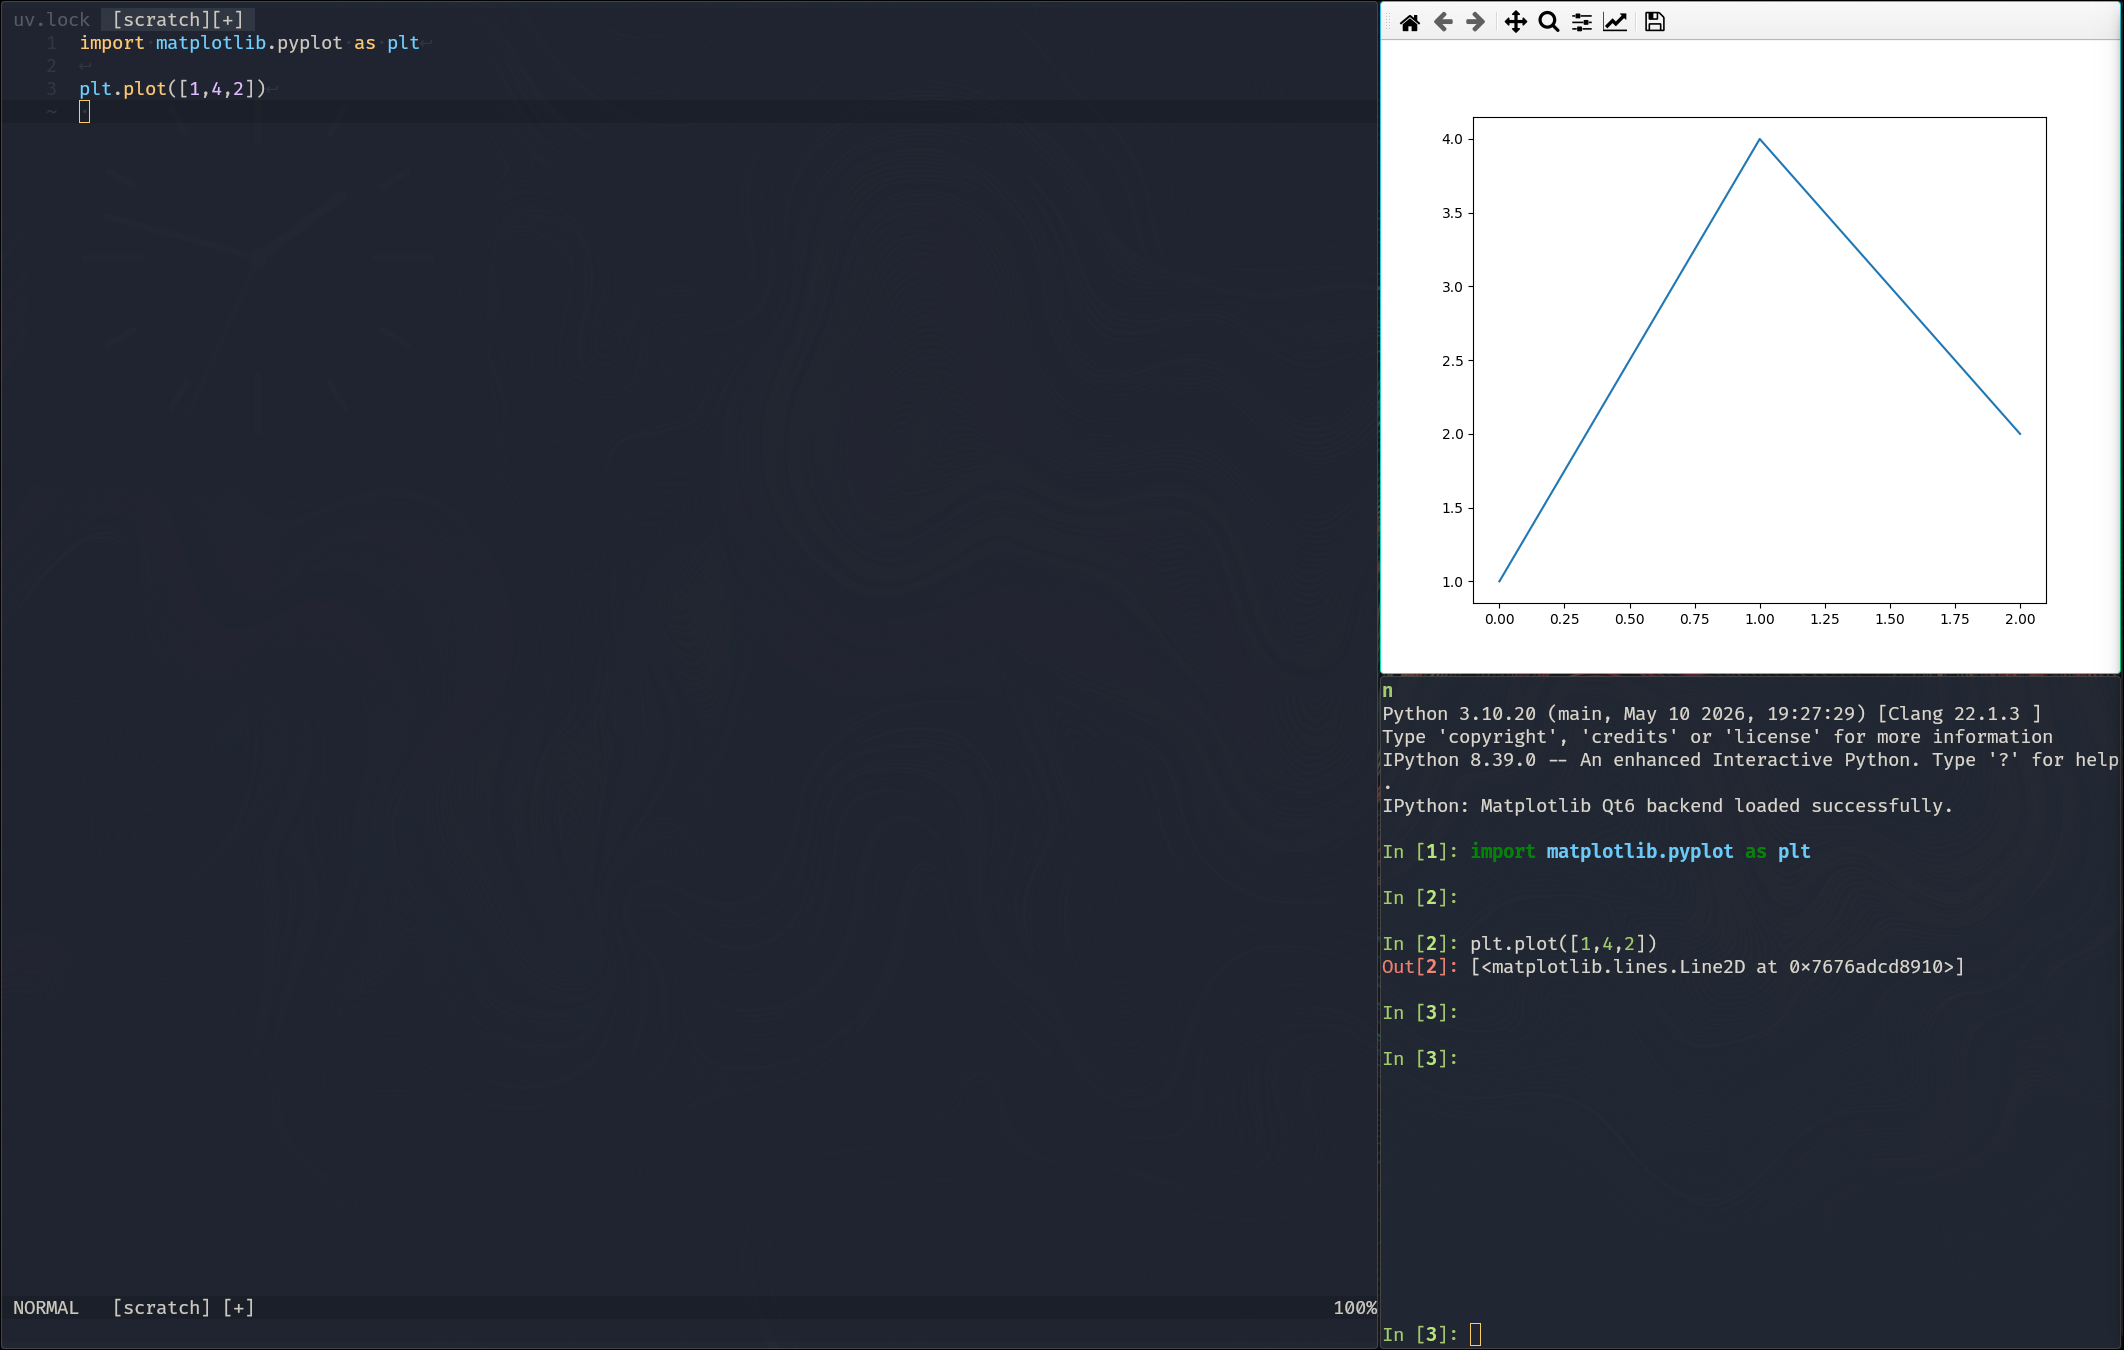Go back to previous plot view

coord(1443,22)
